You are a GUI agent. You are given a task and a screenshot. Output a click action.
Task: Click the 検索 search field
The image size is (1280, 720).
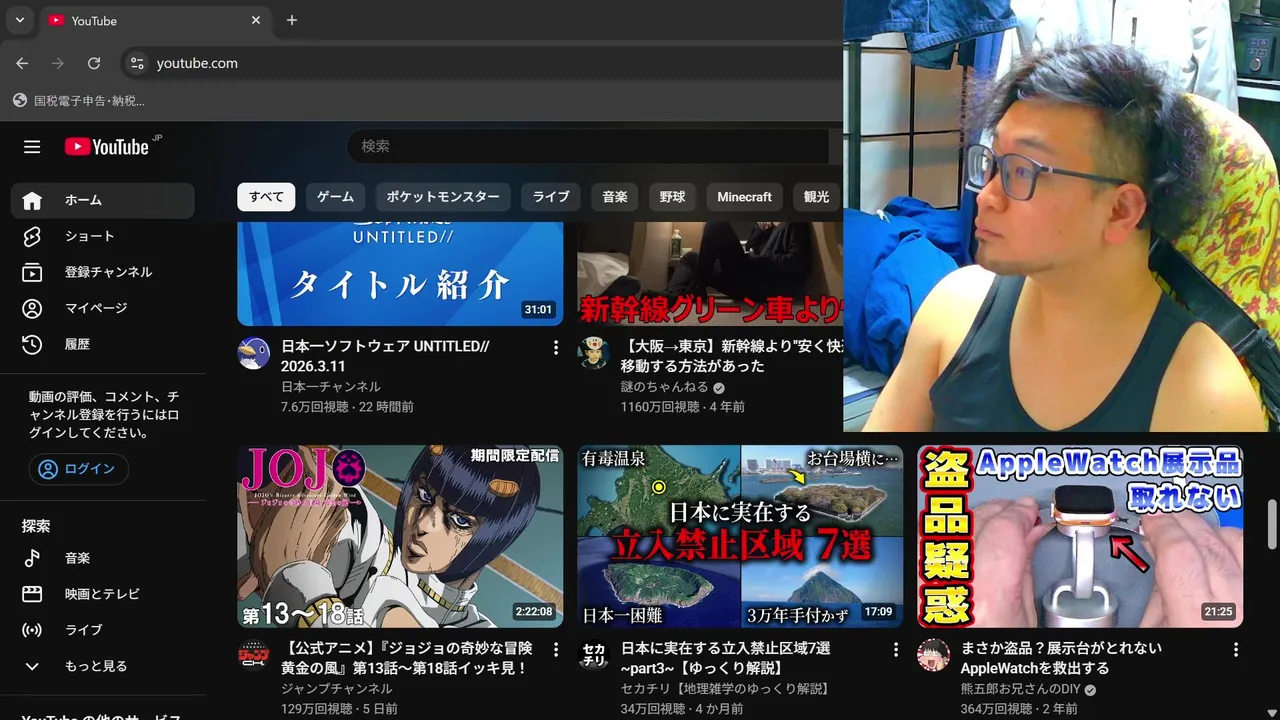(x=590, y=146)
